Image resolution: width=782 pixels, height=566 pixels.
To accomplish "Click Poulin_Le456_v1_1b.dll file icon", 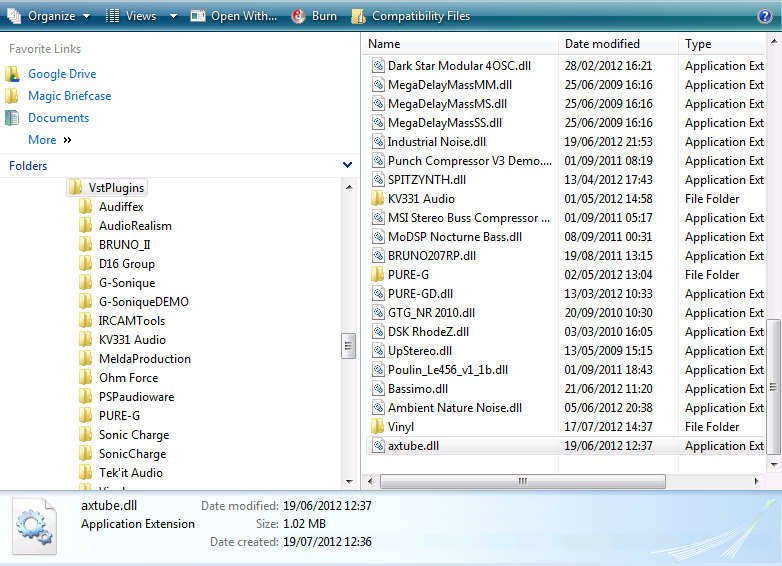I will click(x=379, y=369).
